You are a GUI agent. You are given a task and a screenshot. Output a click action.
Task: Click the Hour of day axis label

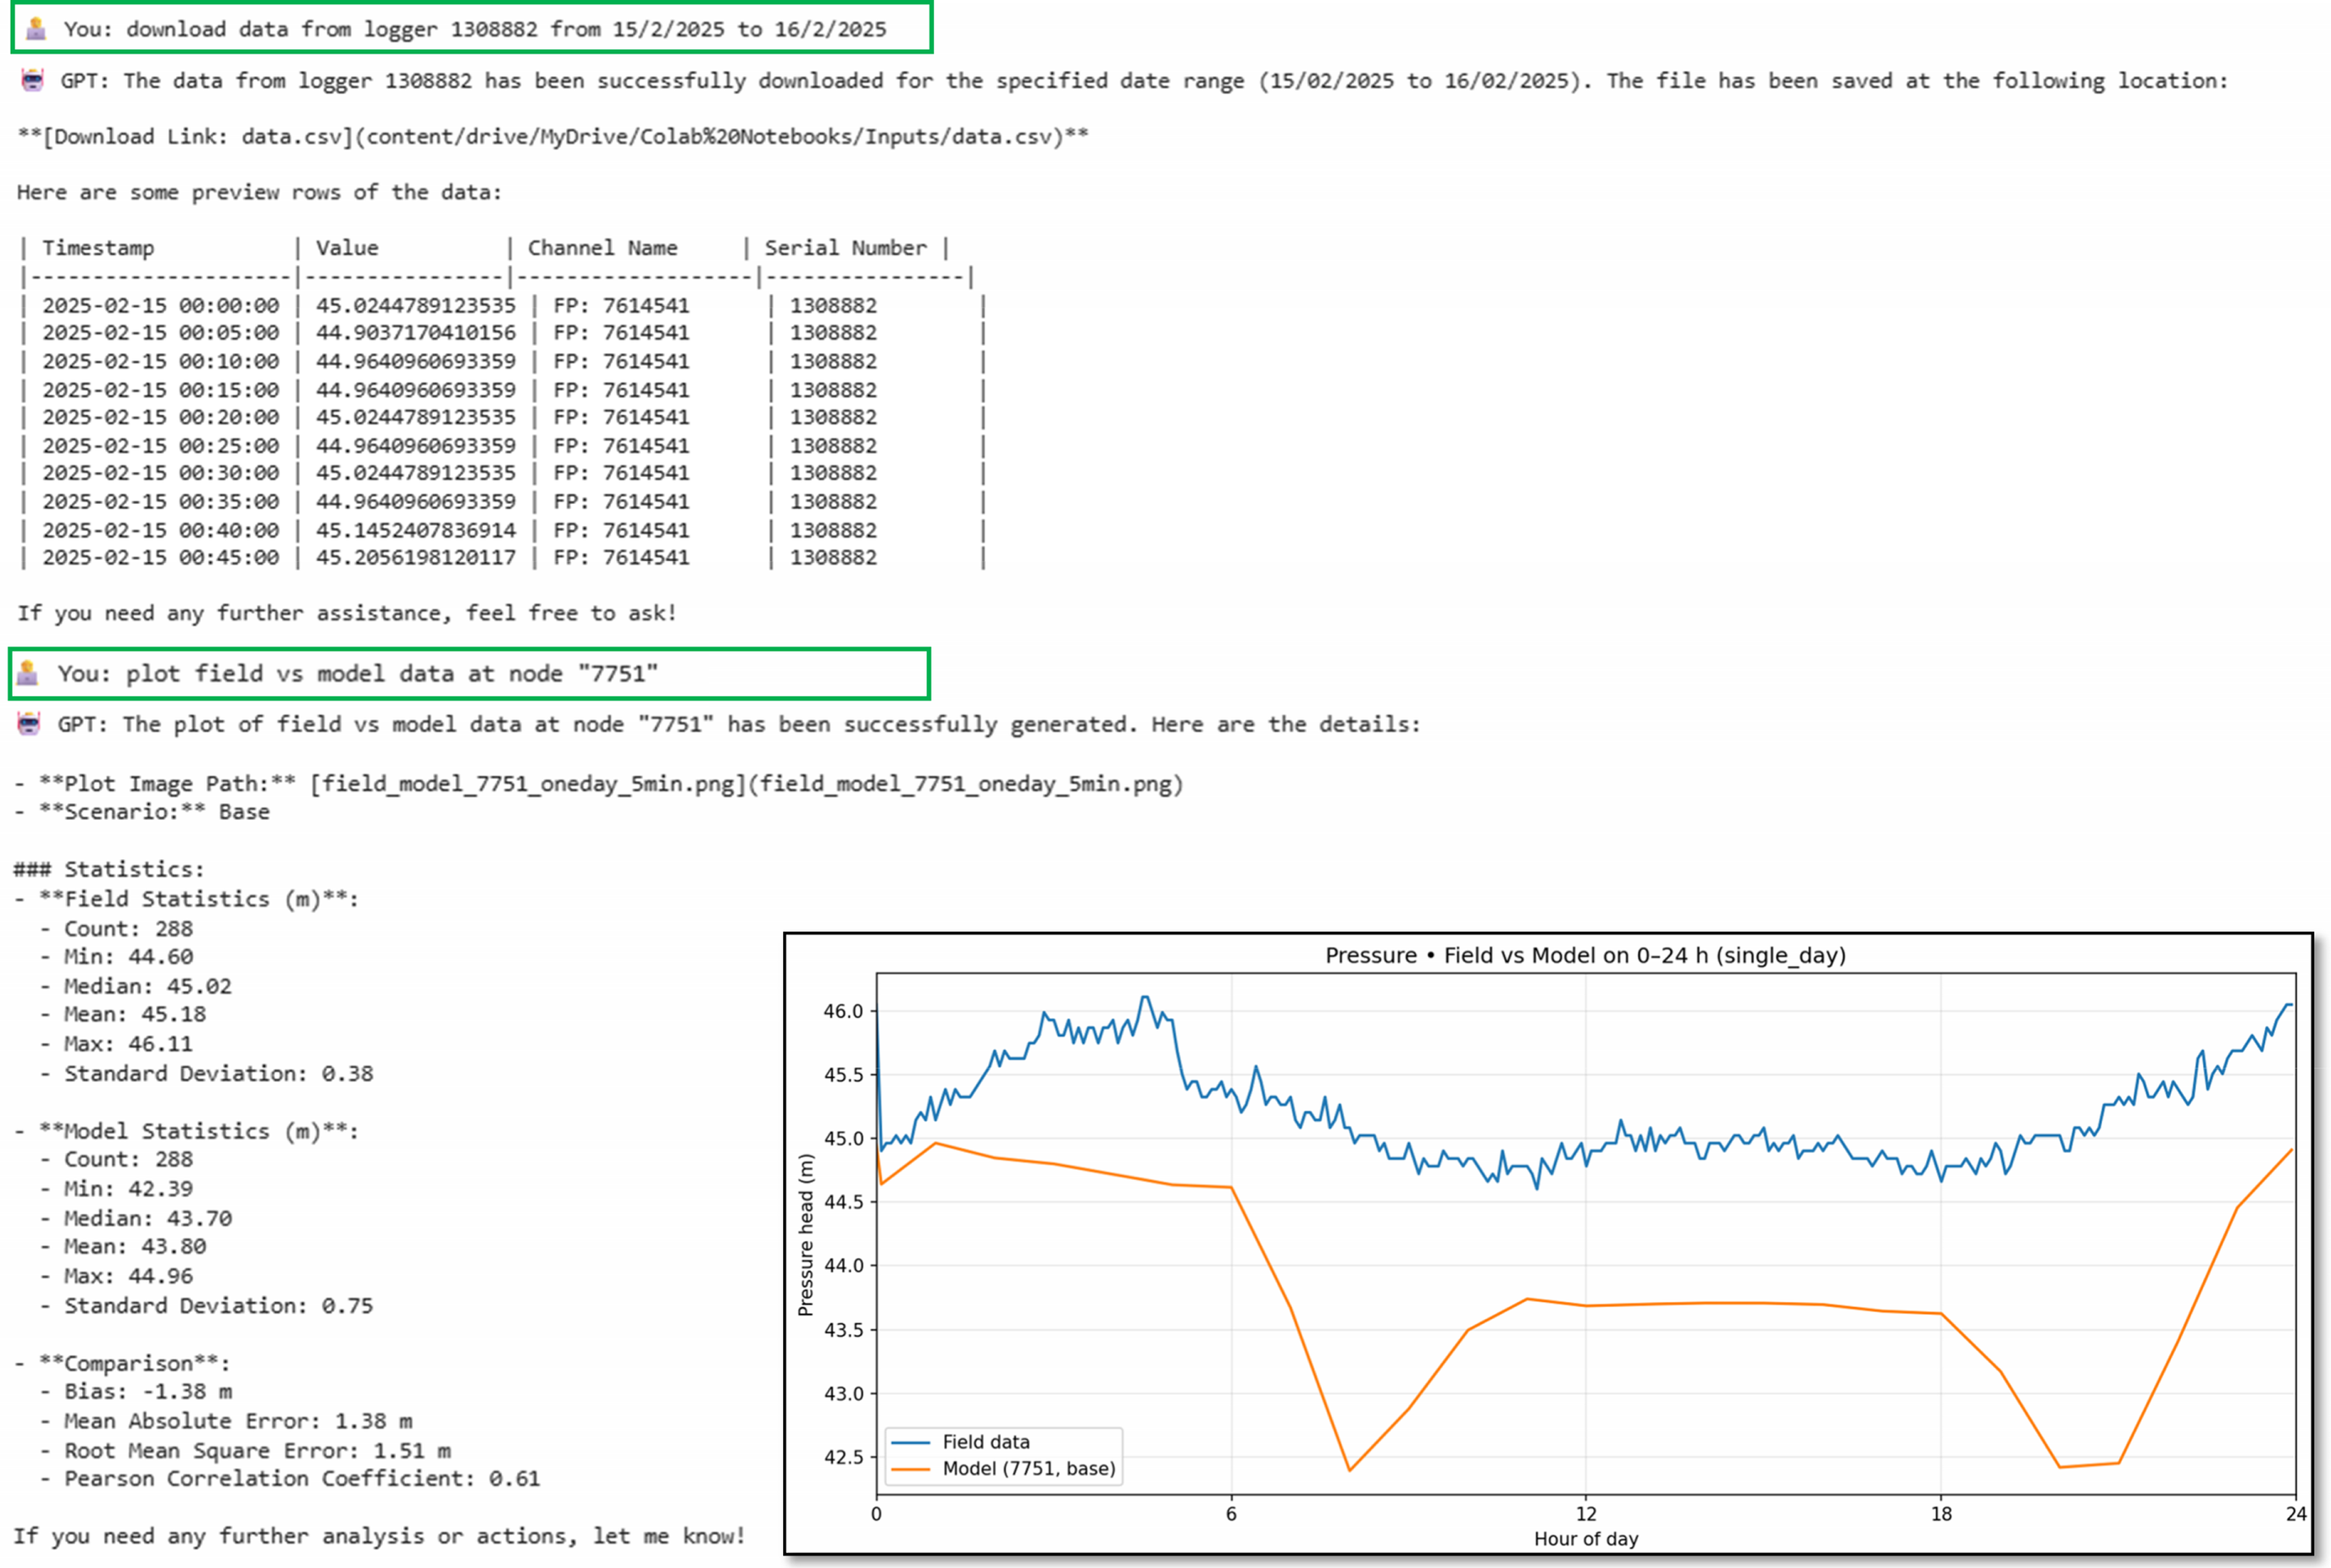click(x=1586, y=1539)
